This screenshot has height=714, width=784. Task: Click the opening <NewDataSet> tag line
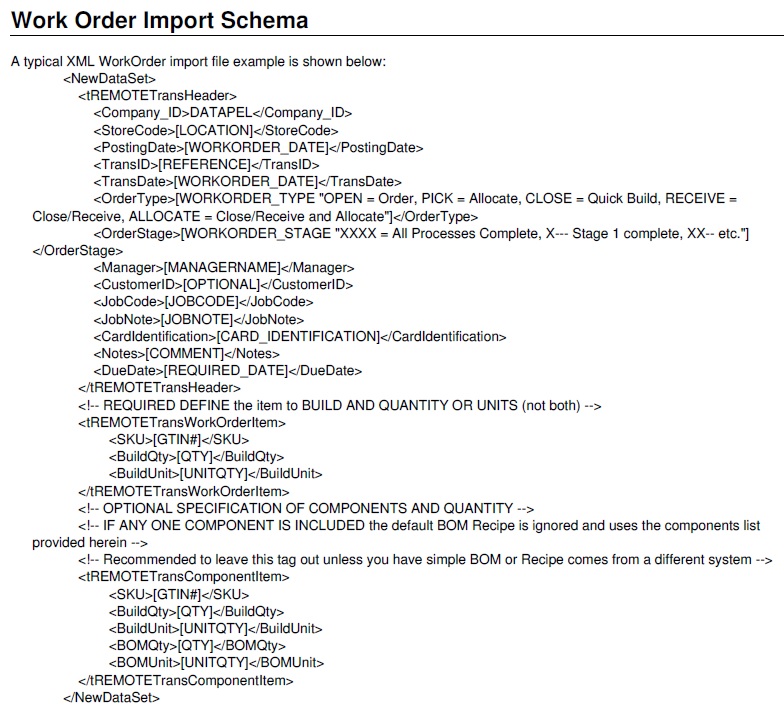tap(110, 78)
